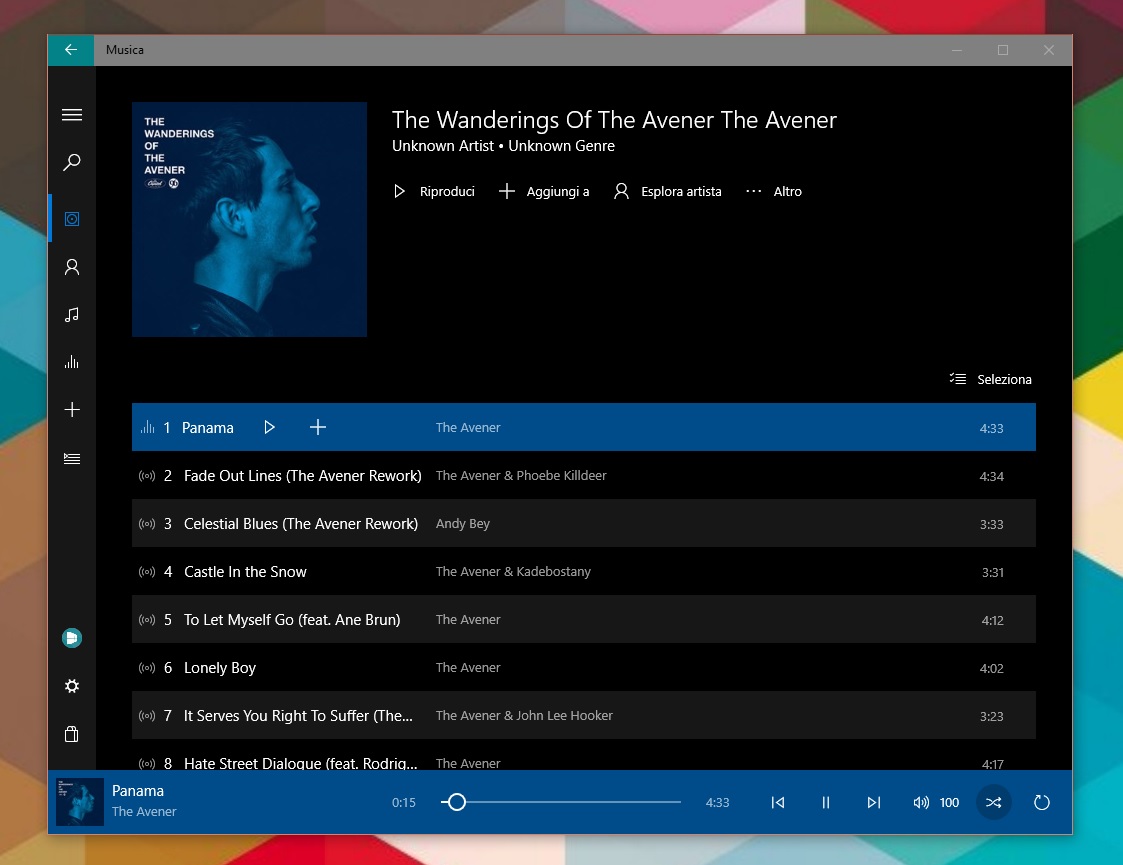This screenshot has height=865, width=1123.
Task: Click Seleziona to select tracks
Action: coord(991,379)
